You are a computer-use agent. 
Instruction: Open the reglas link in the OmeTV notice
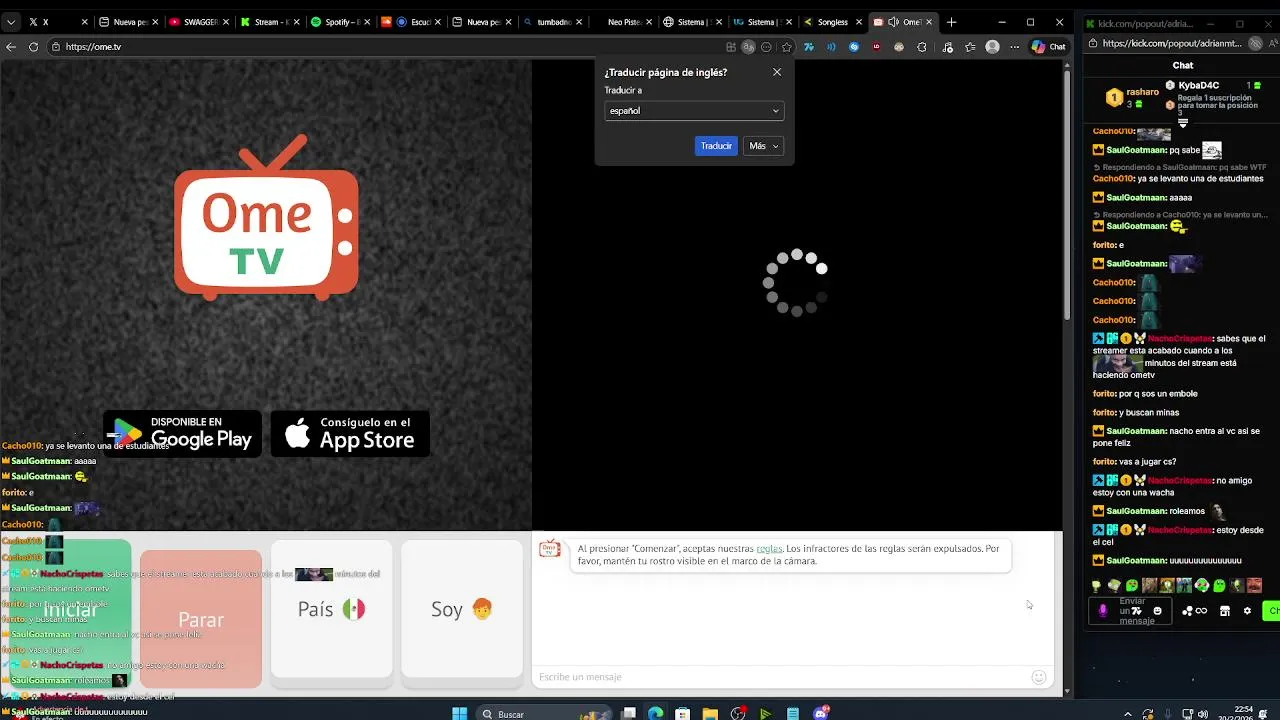click(769, 548)
